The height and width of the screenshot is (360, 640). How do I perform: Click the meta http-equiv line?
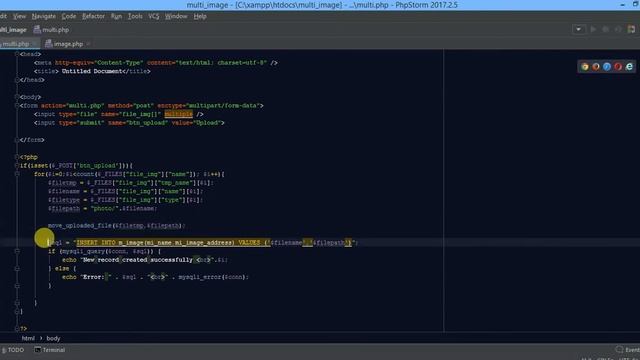pos(156,62)
